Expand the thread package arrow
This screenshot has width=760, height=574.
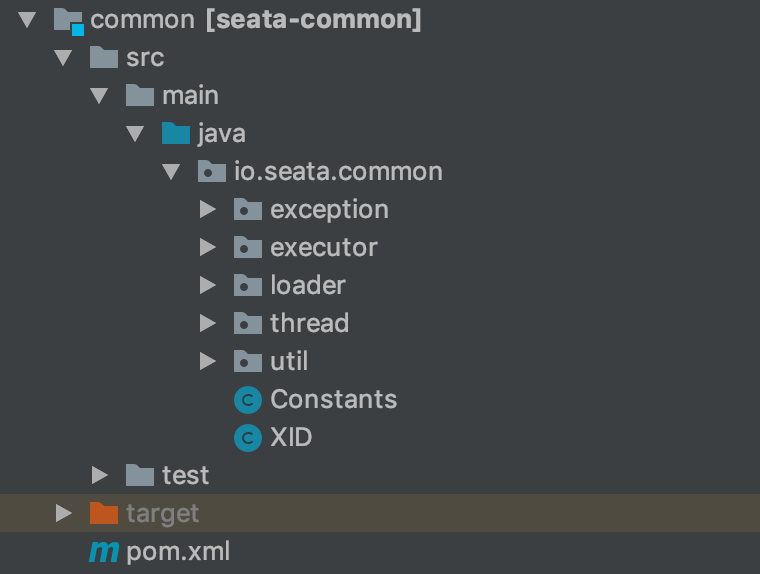(208, 324)
